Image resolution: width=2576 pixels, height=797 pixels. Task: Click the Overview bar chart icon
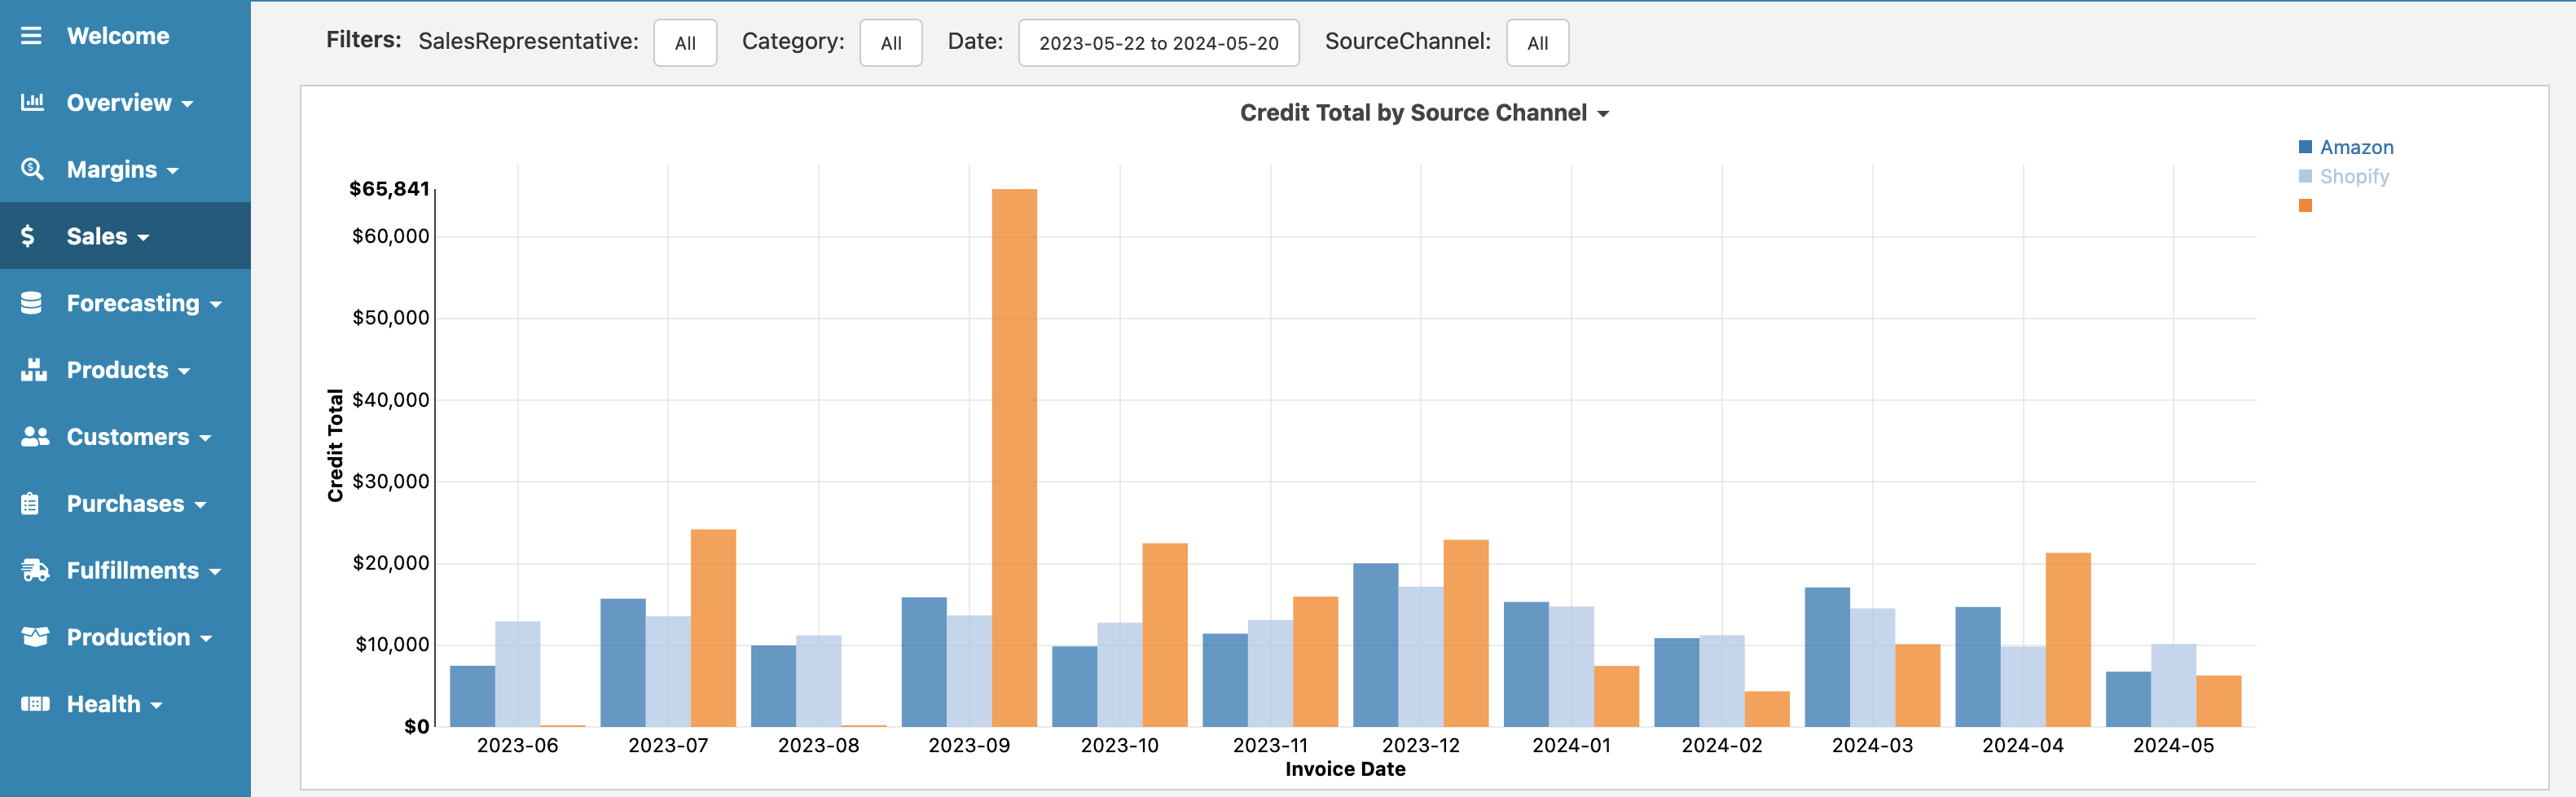[x=32, y=102]
